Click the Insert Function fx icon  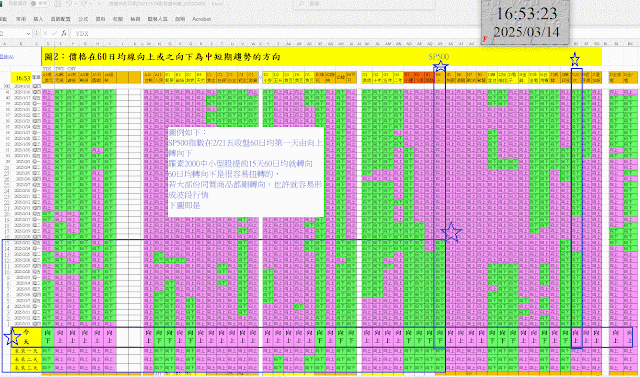[x=63, y=33]
